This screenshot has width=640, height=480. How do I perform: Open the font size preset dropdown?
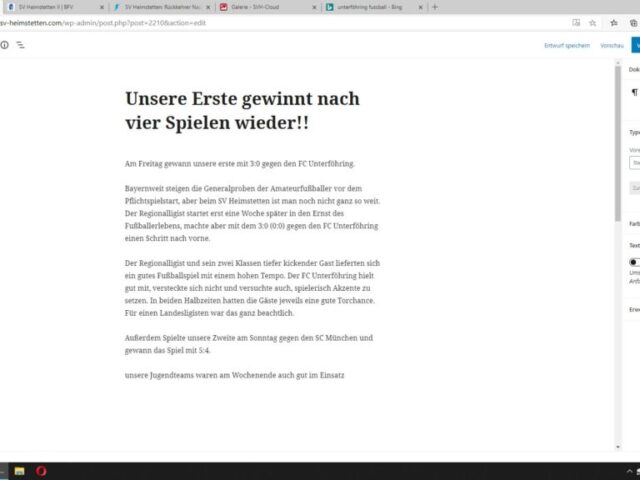point(634,162)
